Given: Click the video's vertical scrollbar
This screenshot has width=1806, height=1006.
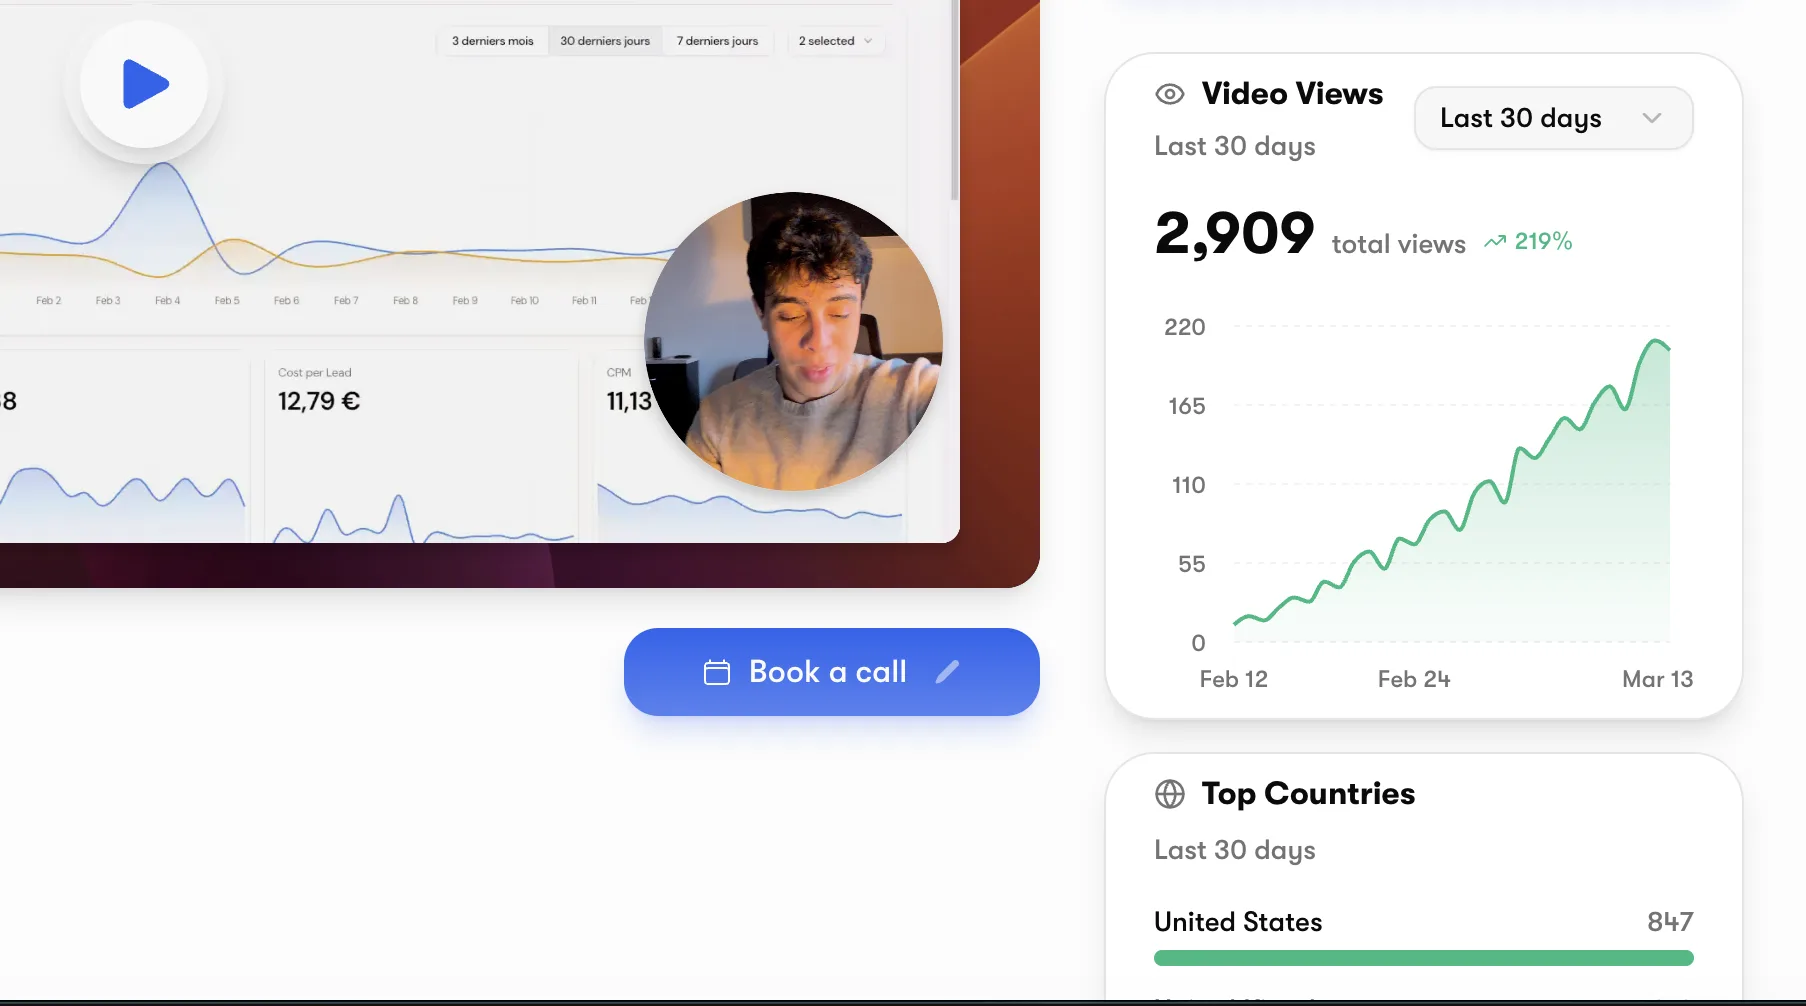Looking at the screenshot, I should pos(955,100).
